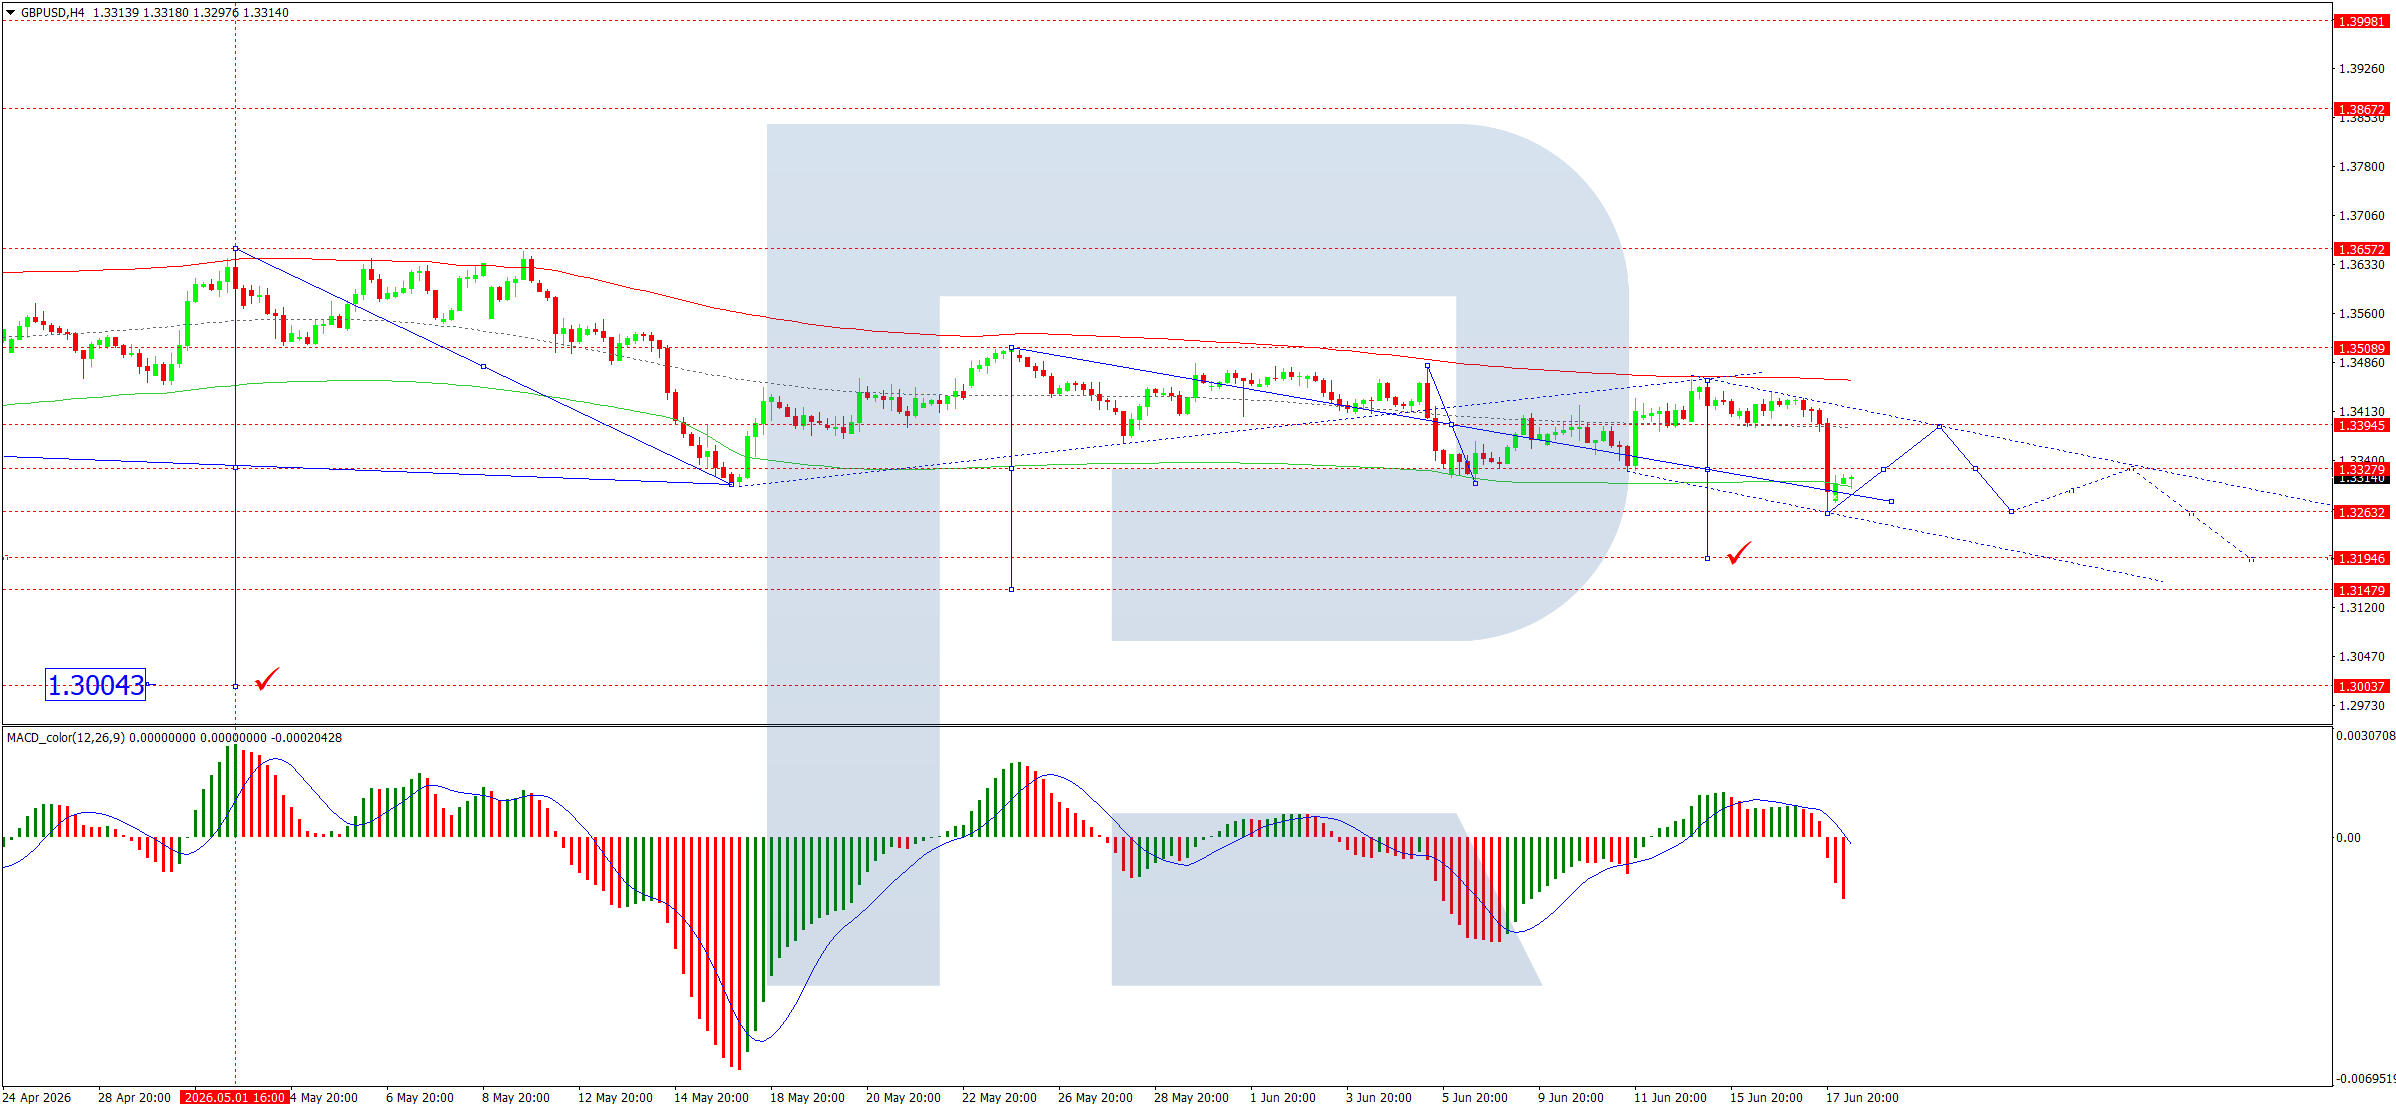Image resolution: width=2396 pixels, height=1110 pixels.
Task: Click the 14 May 20:00 date label
Action: coord(711,1098)
